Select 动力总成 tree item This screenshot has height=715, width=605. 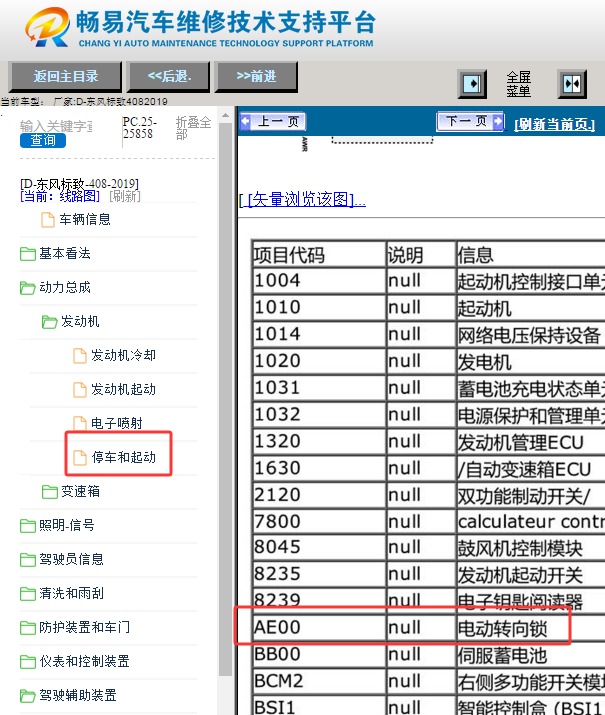tap(65, 287)
